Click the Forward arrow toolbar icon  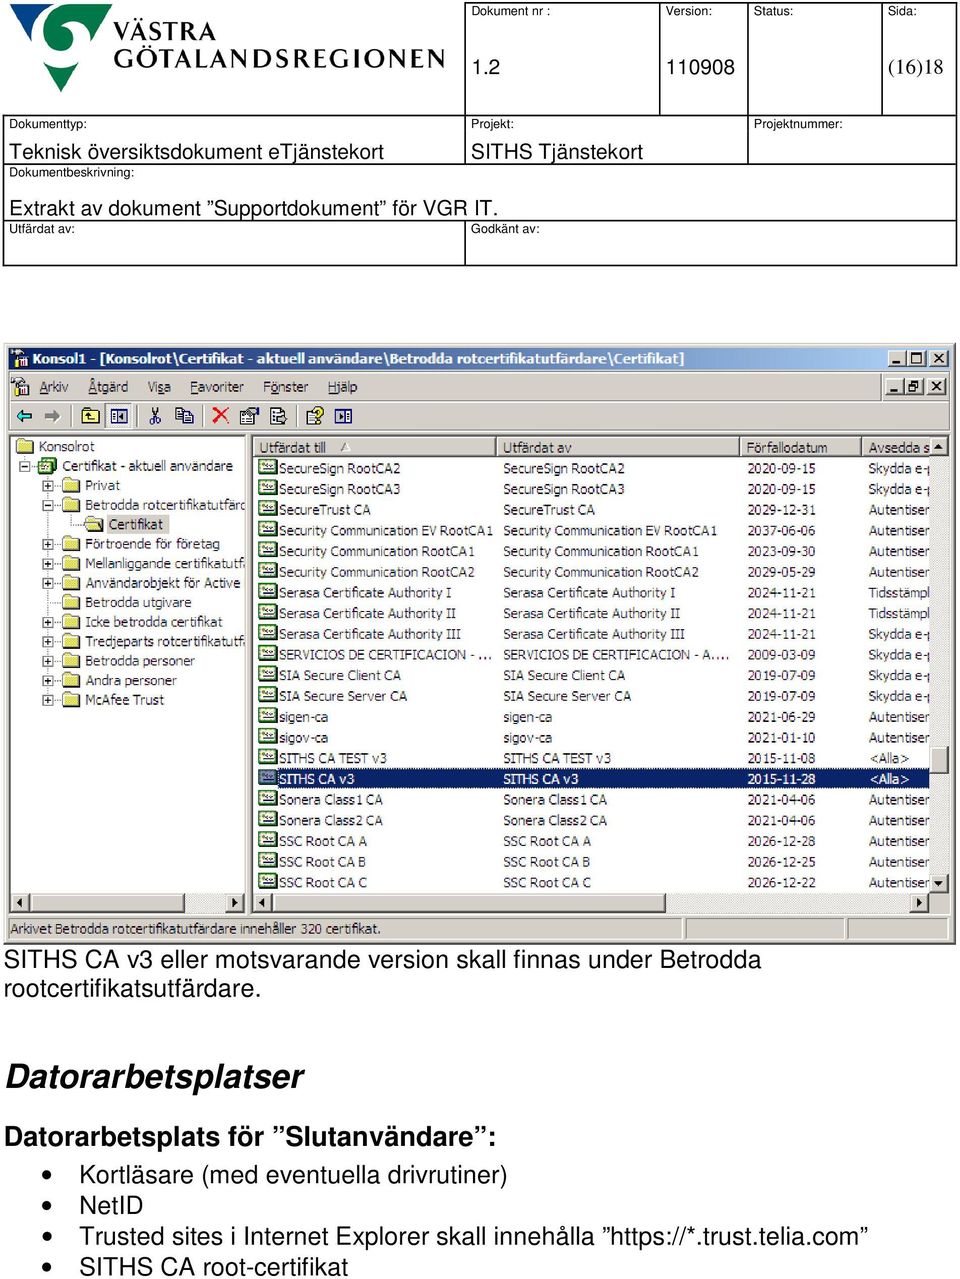[52, 415]
